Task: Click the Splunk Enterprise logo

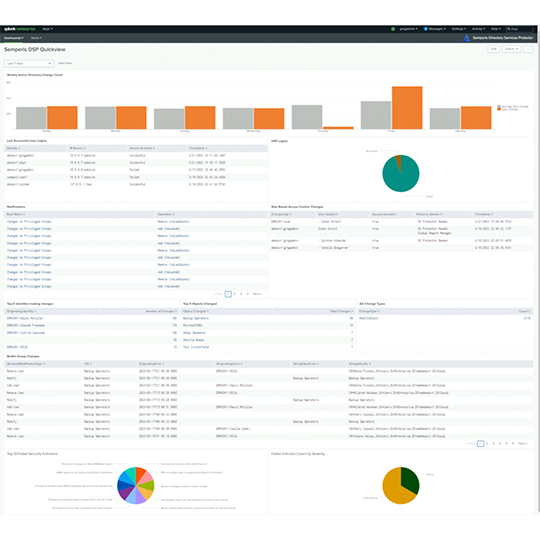Action: pyautogui.click(x=20, y=29)
